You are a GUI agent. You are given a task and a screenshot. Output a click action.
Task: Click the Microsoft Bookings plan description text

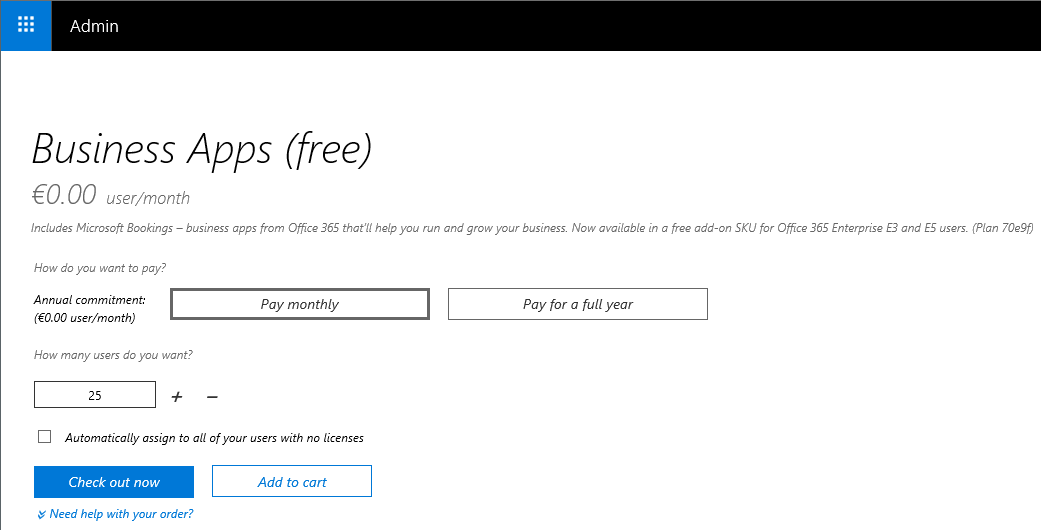coord(532,228)
